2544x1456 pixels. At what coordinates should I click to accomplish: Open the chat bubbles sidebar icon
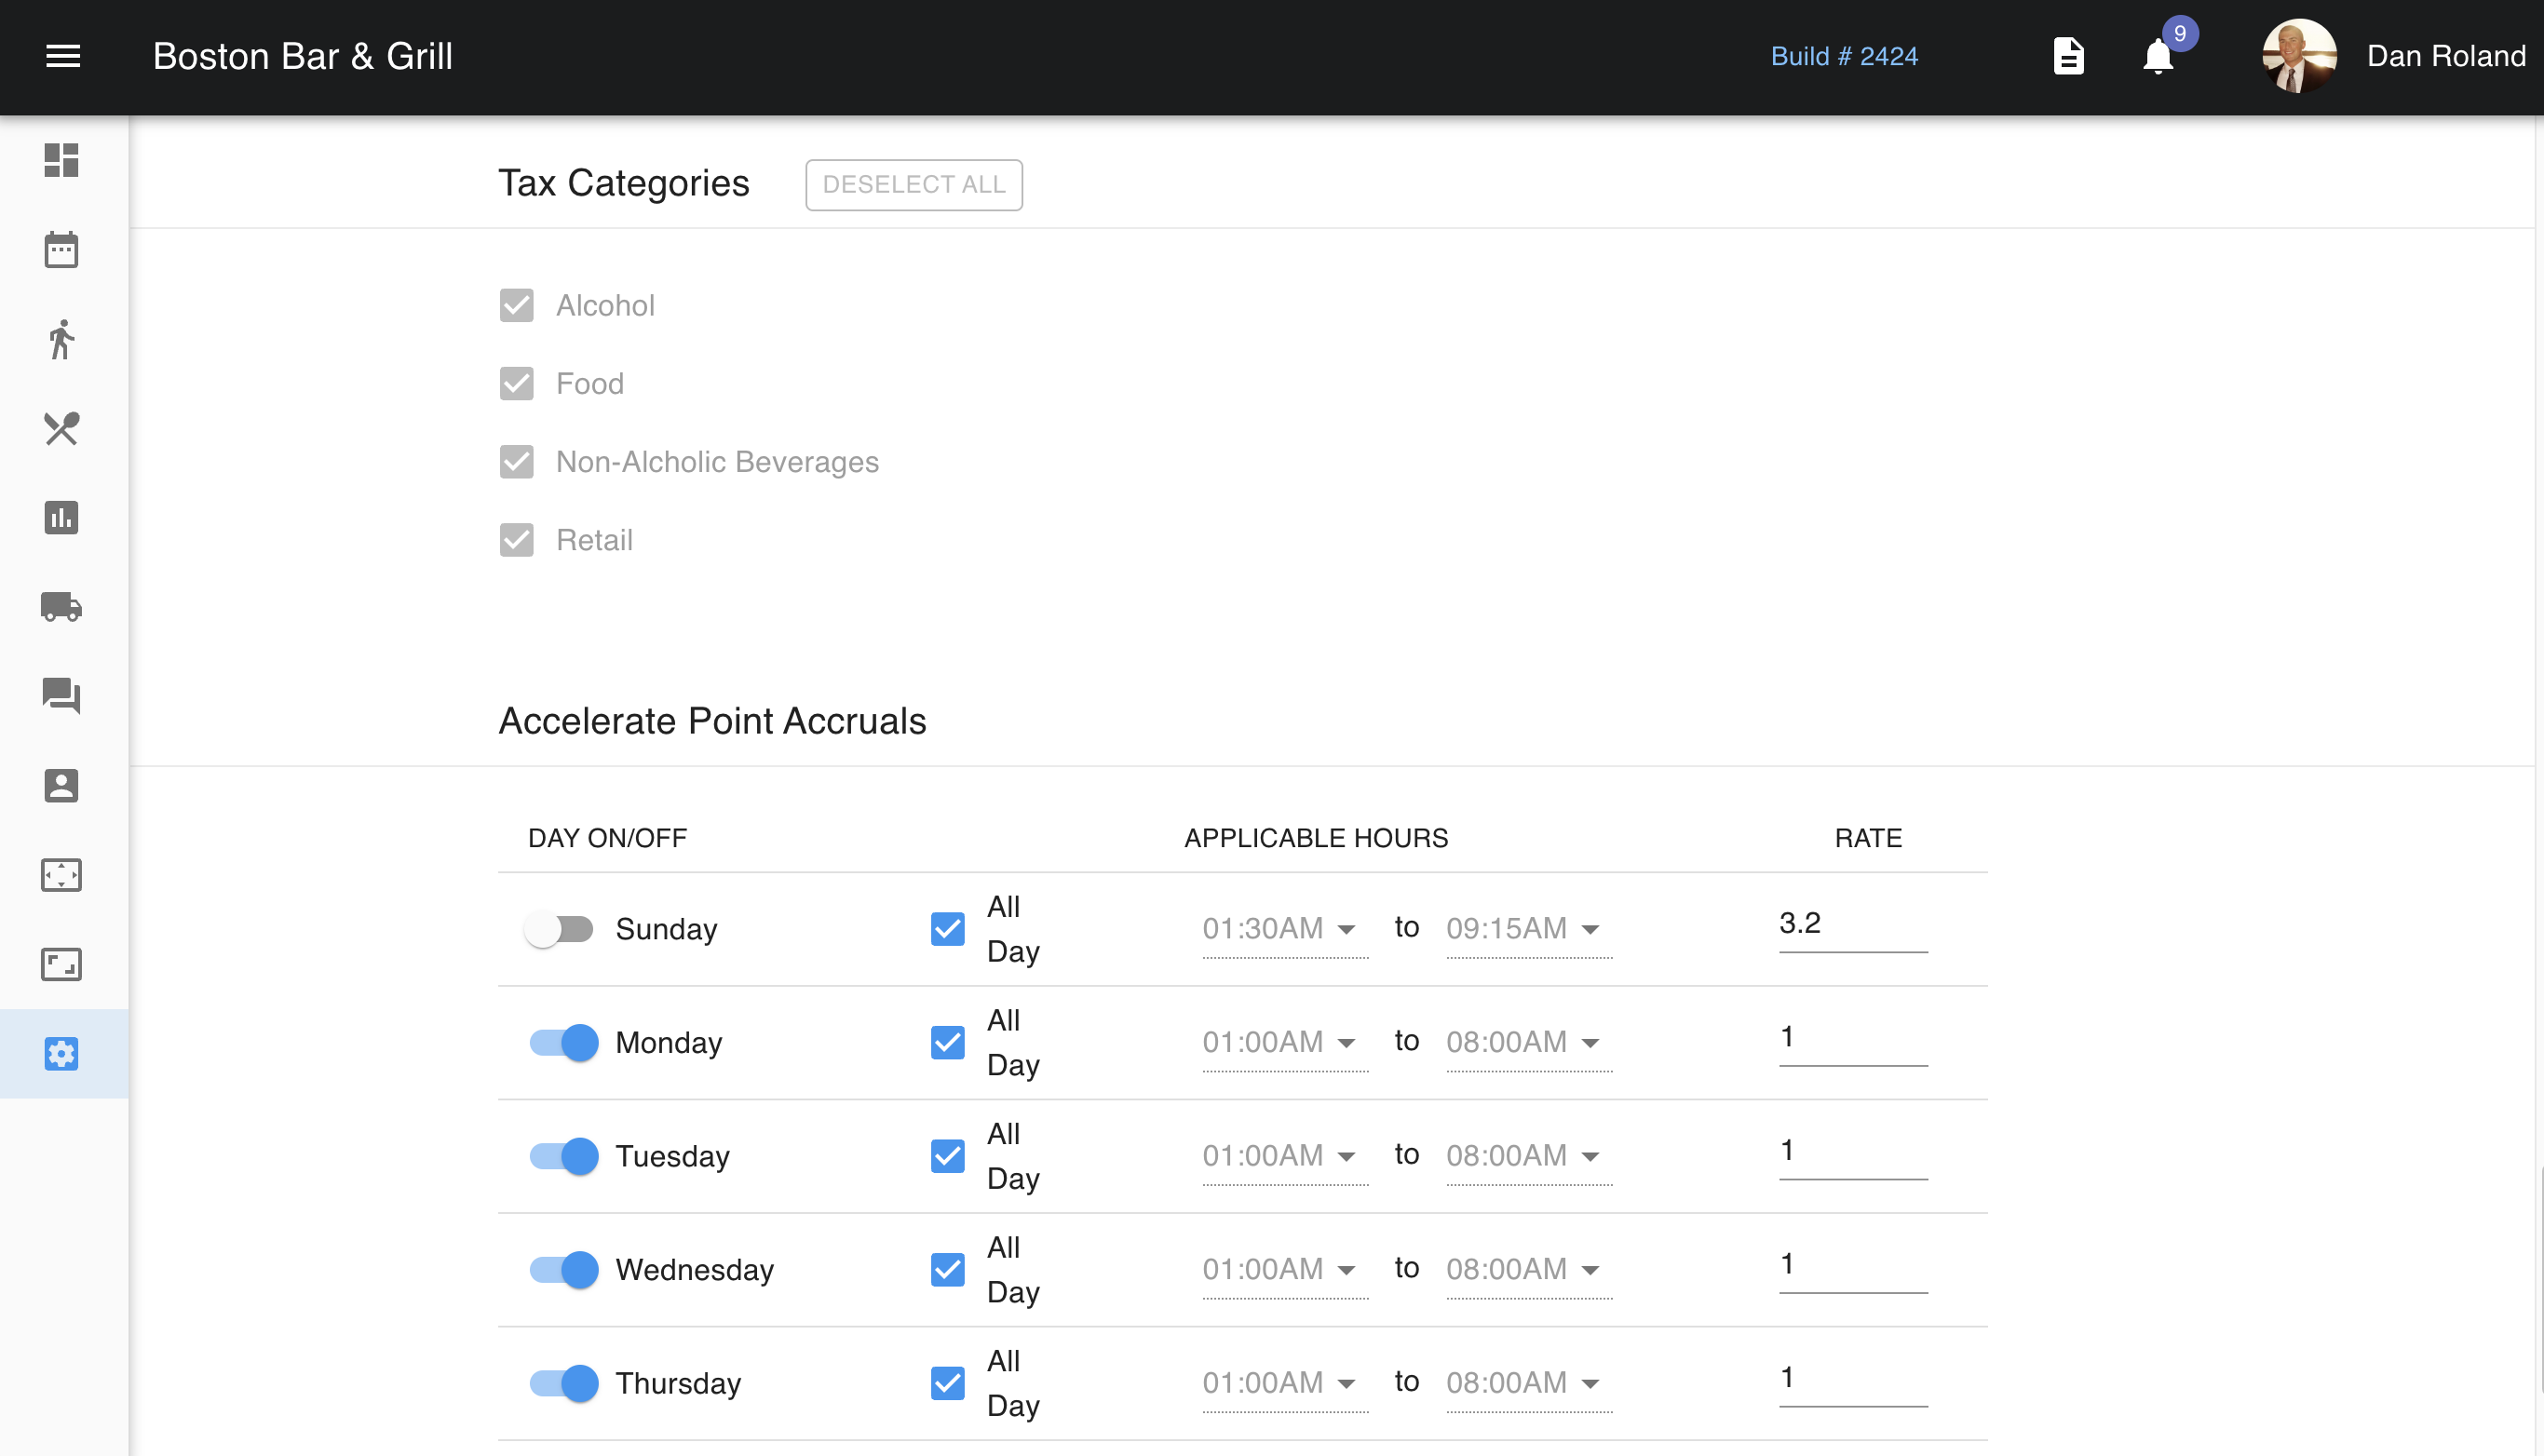coord(61,696)
